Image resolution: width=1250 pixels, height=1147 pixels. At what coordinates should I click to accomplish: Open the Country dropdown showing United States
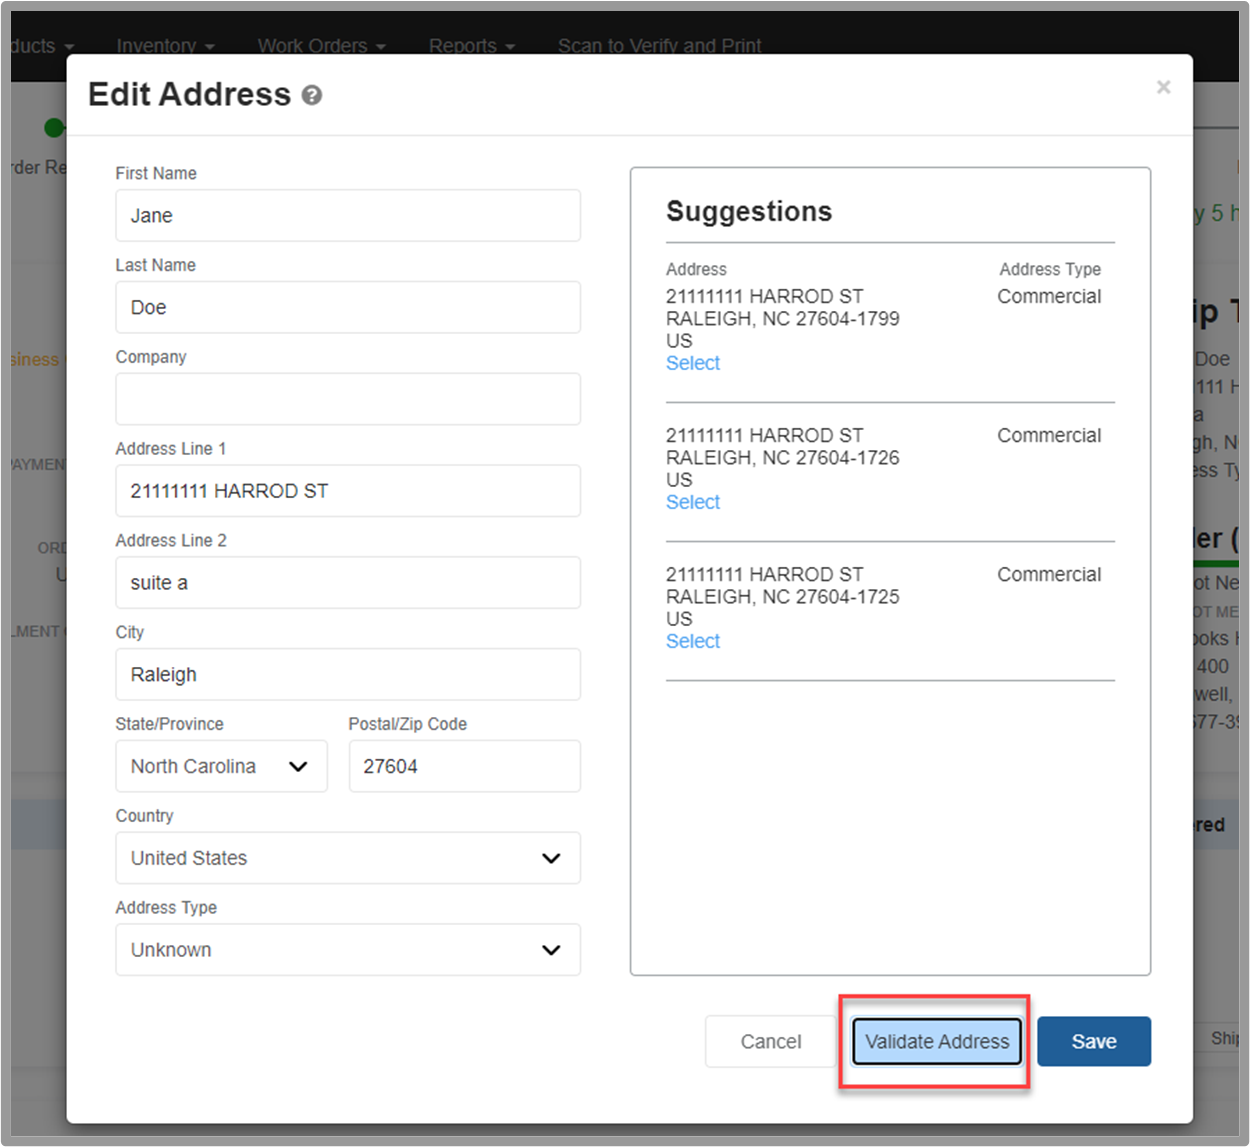(x=348, y=858)
